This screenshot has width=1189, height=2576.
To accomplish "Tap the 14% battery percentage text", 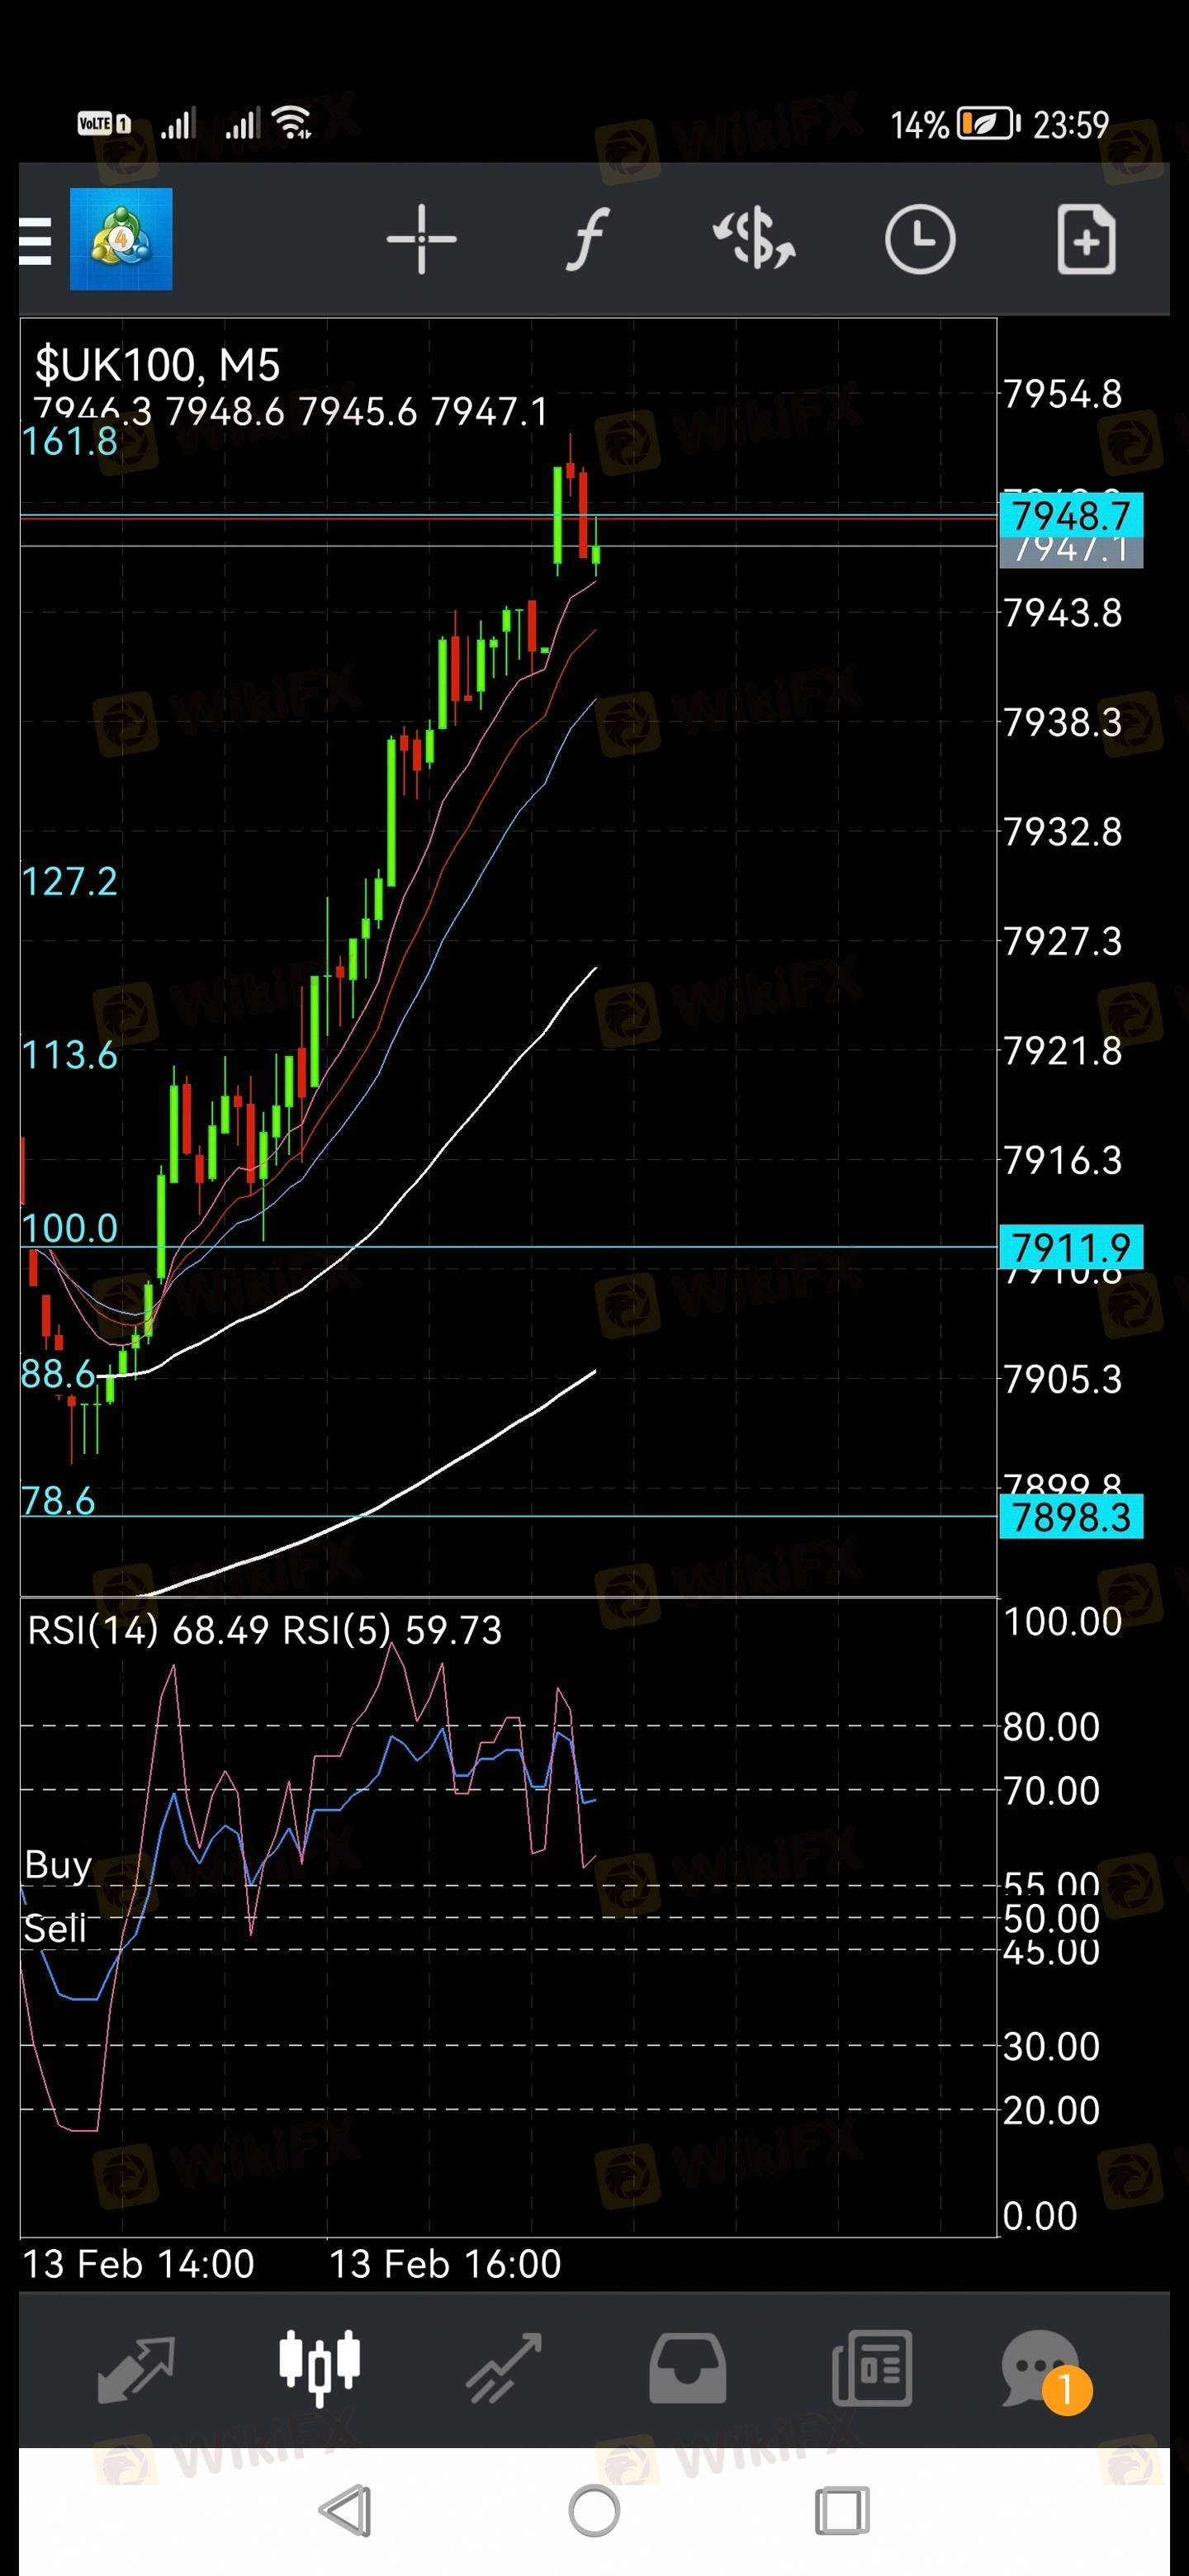I will 919,125.
